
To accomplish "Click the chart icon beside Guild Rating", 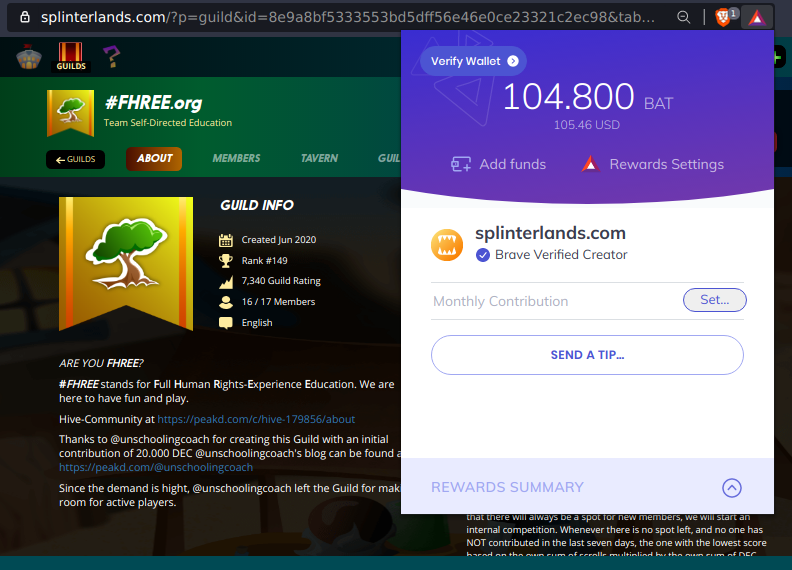I will point(226,281).
